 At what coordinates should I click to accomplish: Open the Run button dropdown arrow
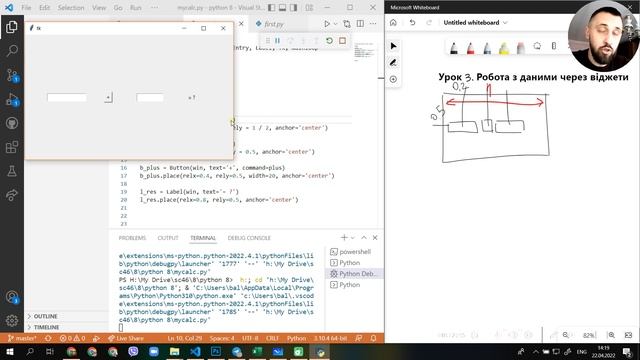[336, 24]
